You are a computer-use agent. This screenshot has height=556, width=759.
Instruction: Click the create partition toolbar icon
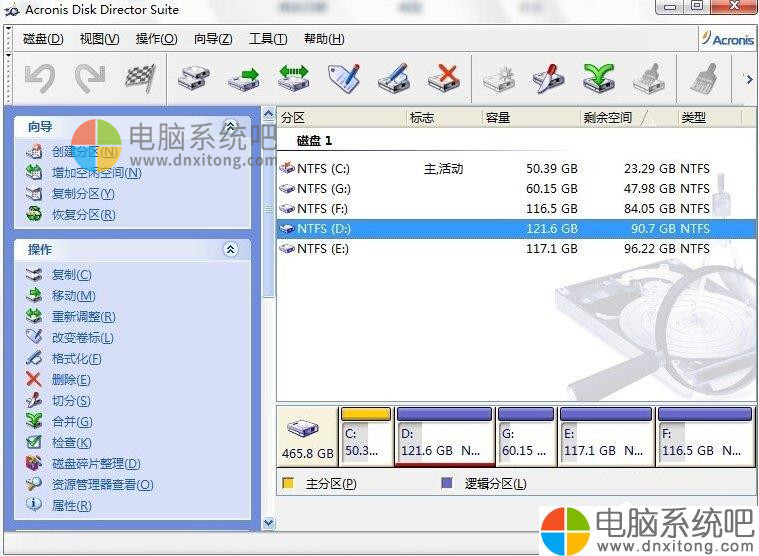click(x=499, y=78)
